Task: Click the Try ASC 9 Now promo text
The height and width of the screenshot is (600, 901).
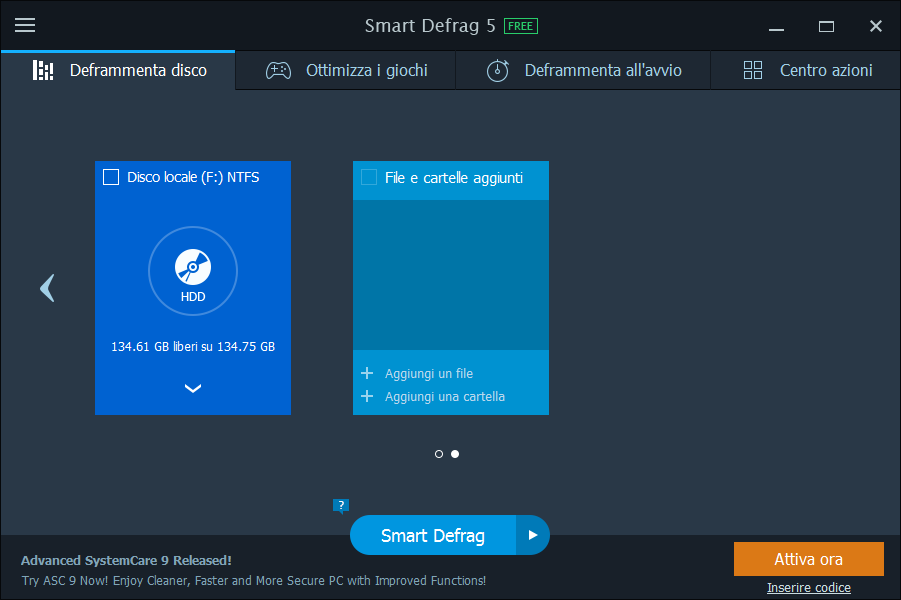Action: (x=254, y=581)
